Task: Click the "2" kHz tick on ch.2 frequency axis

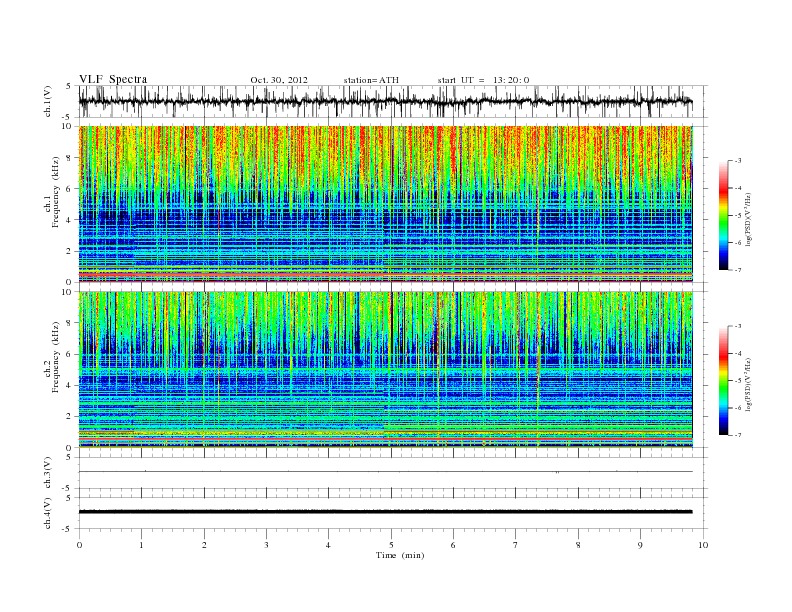Action: tap(70, 417)
